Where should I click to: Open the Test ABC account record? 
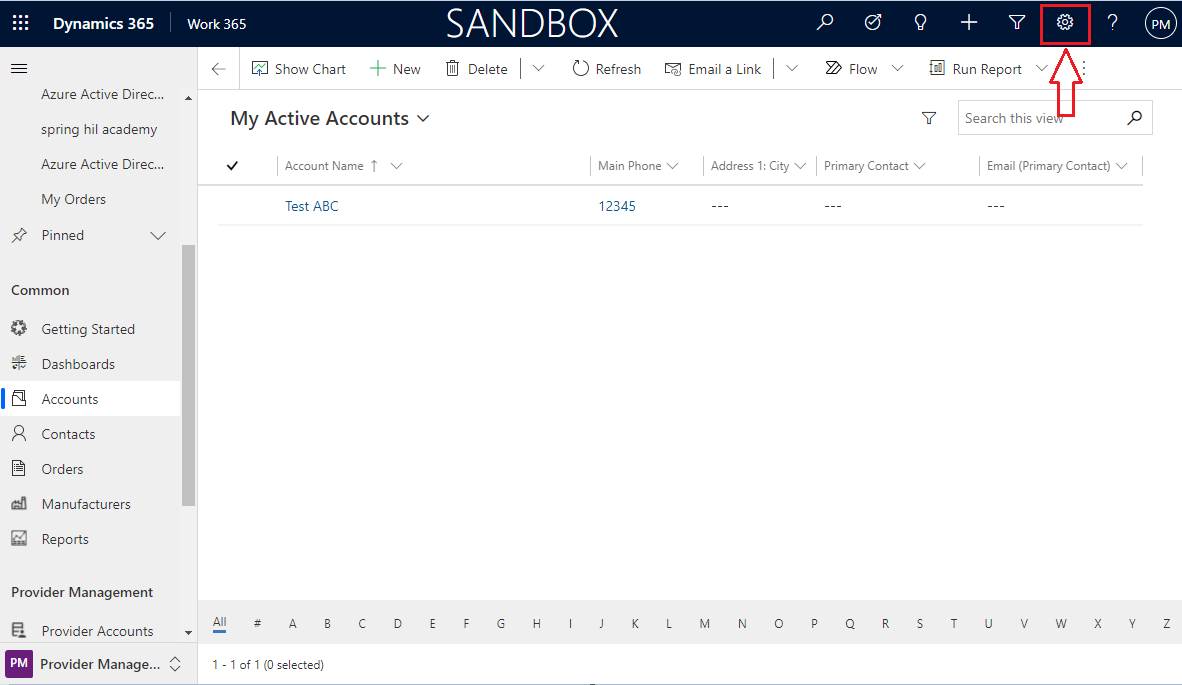click(311, 206)
